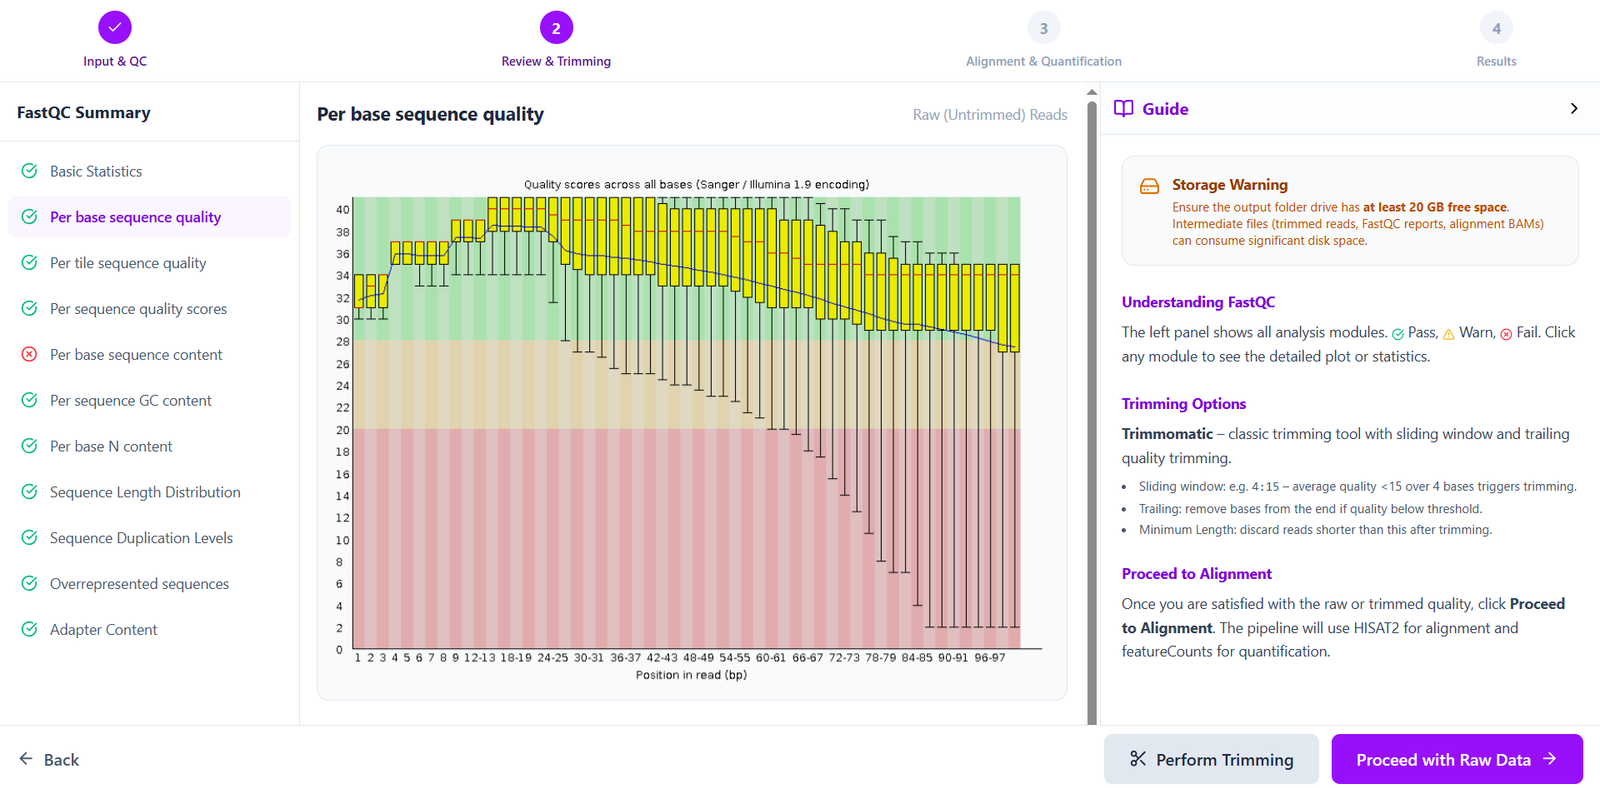Click the Proceed to Alignment heading

coord(1197,574)
